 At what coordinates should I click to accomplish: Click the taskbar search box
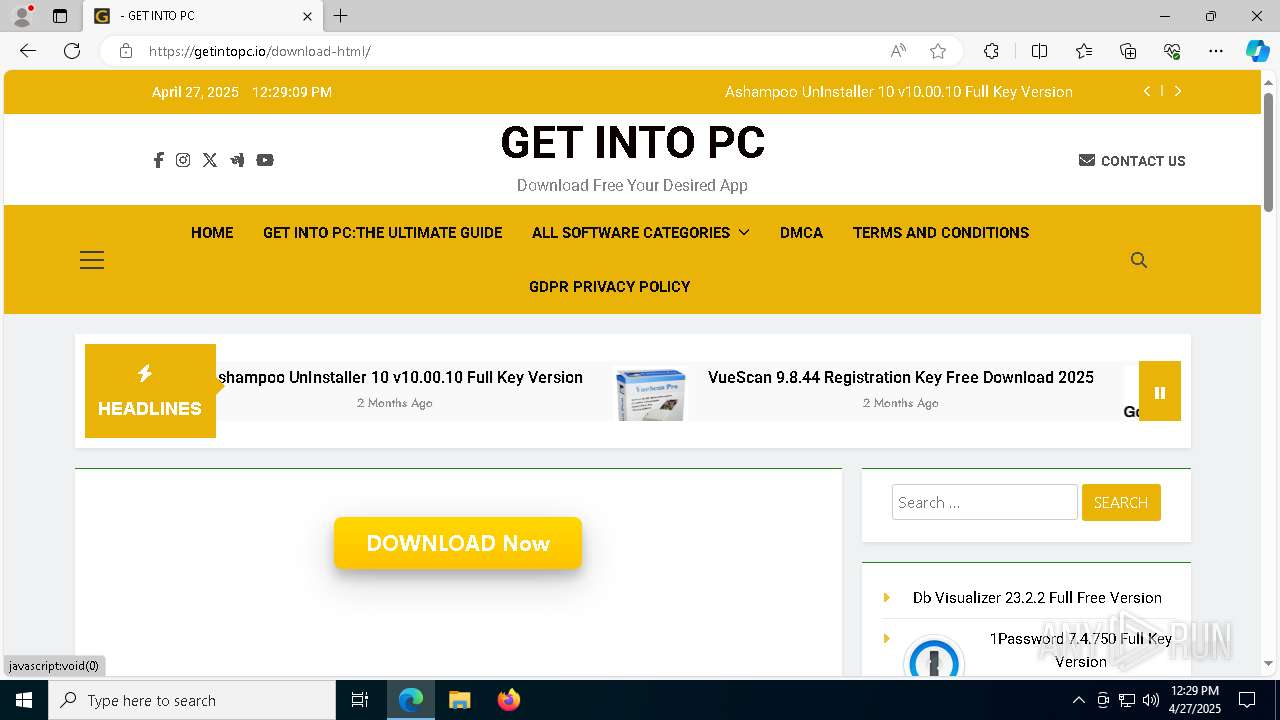tap(192, 700)
